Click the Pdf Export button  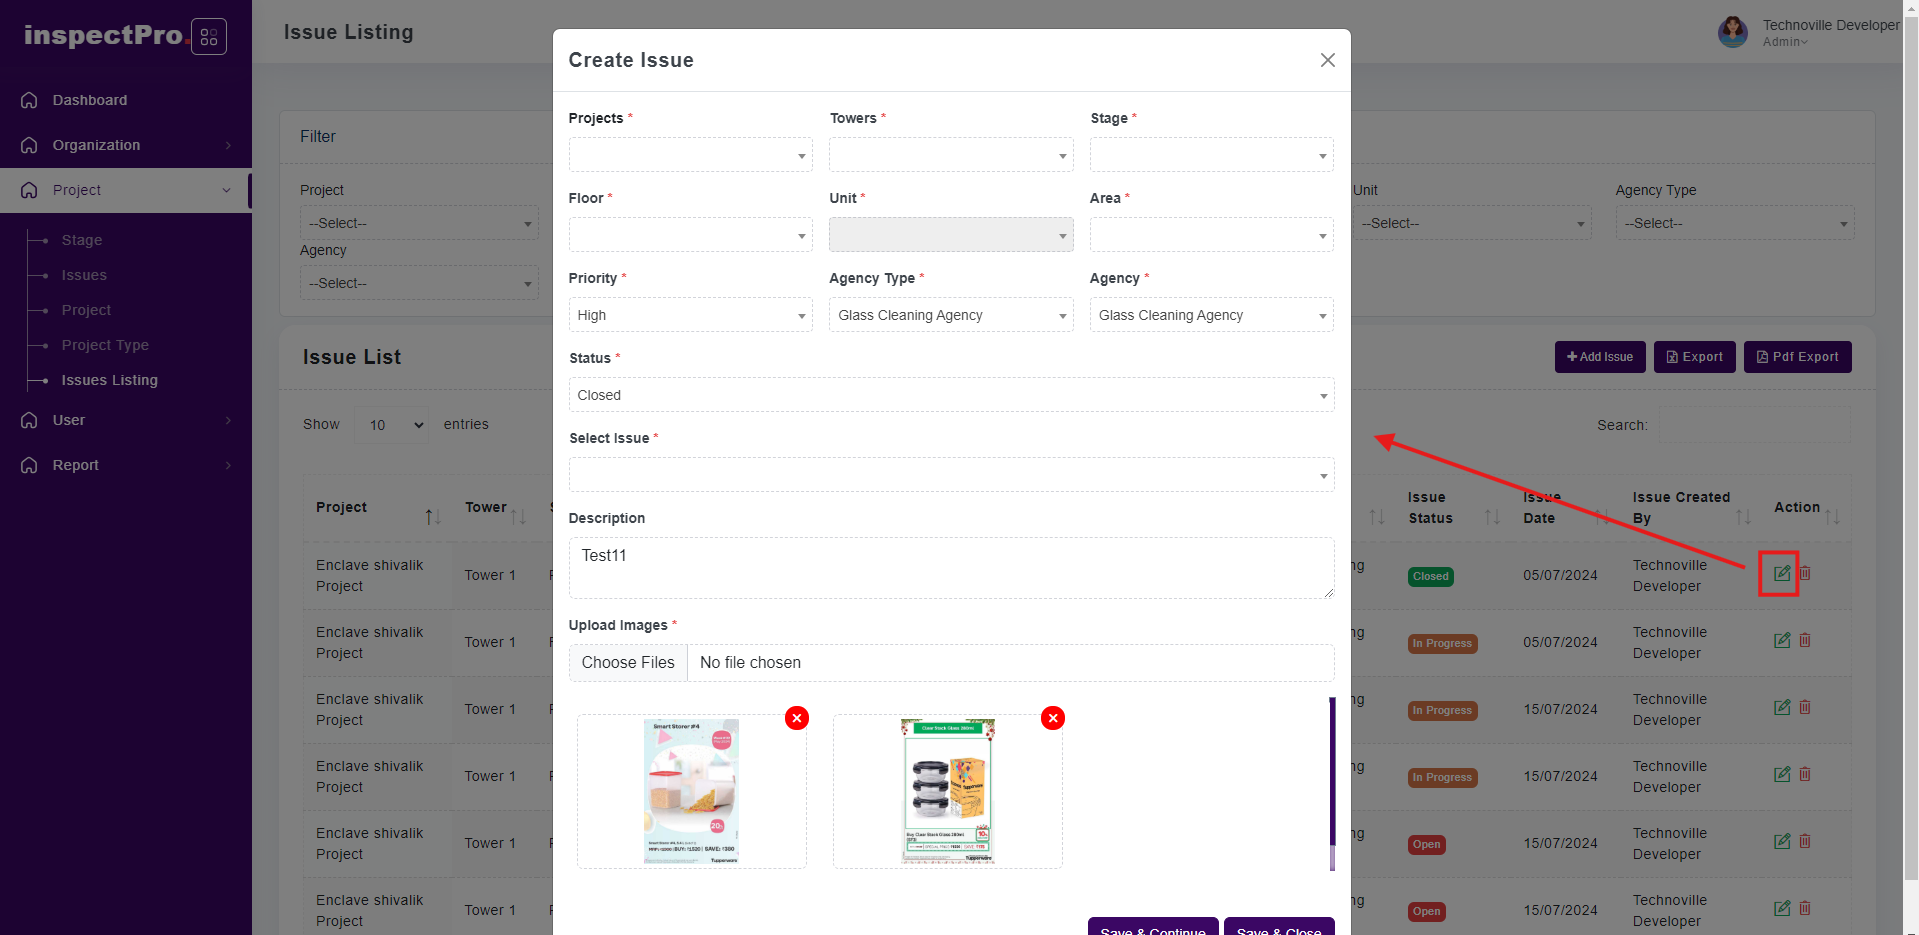[x=1797, y=357]
